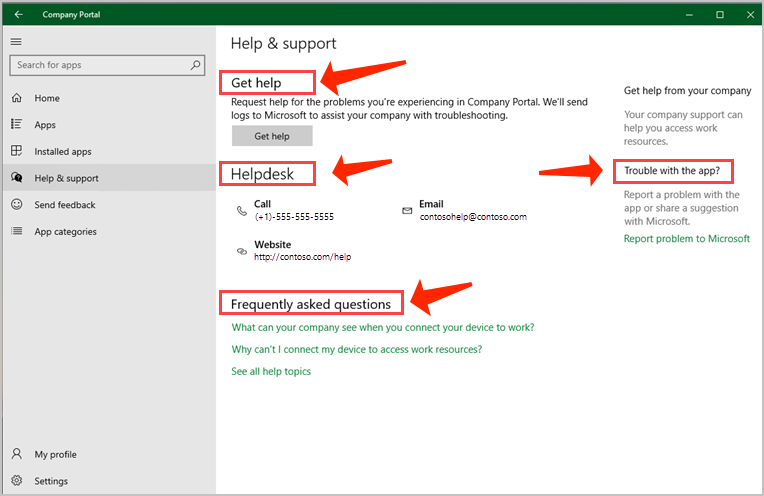Click Get help from your company text

(x=688, y=91)
